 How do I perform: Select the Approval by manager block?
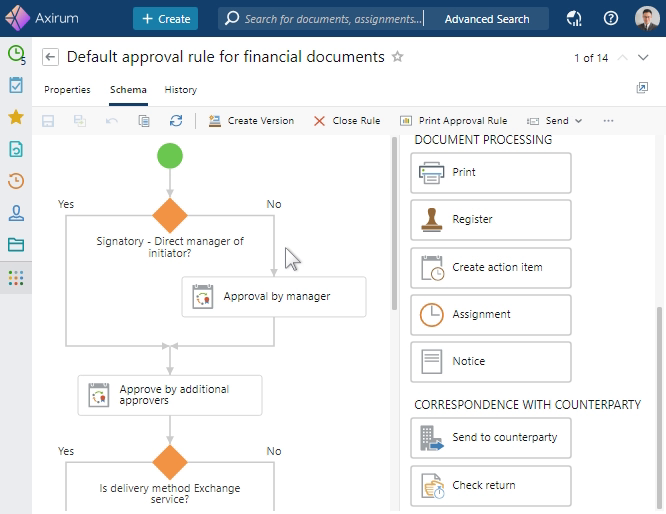click(274, 297)
